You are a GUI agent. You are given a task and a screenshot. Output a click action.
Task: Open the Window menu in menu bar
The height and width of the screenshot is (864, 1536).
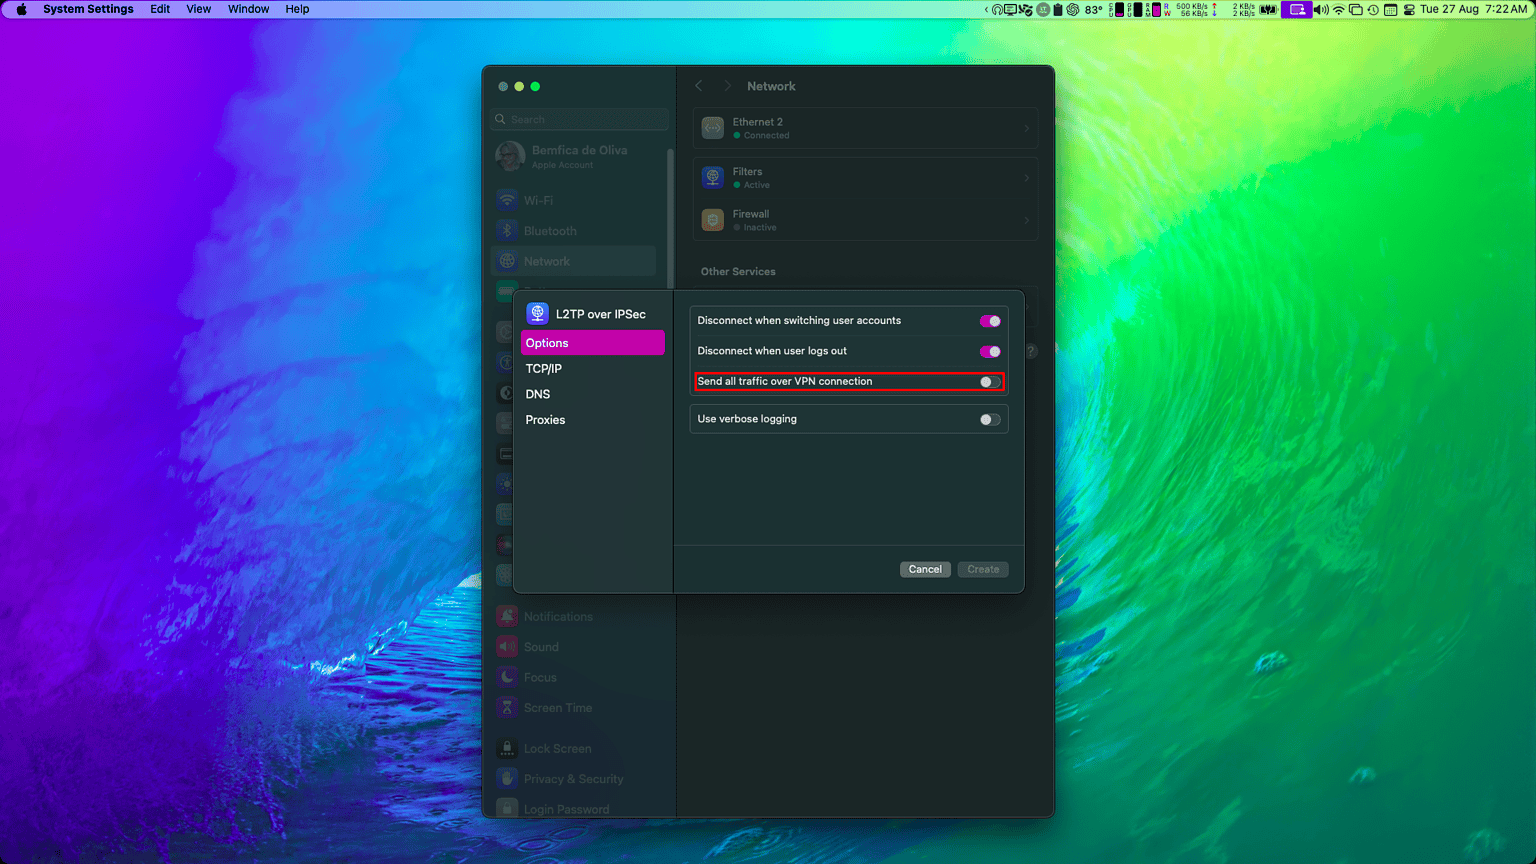248,9
